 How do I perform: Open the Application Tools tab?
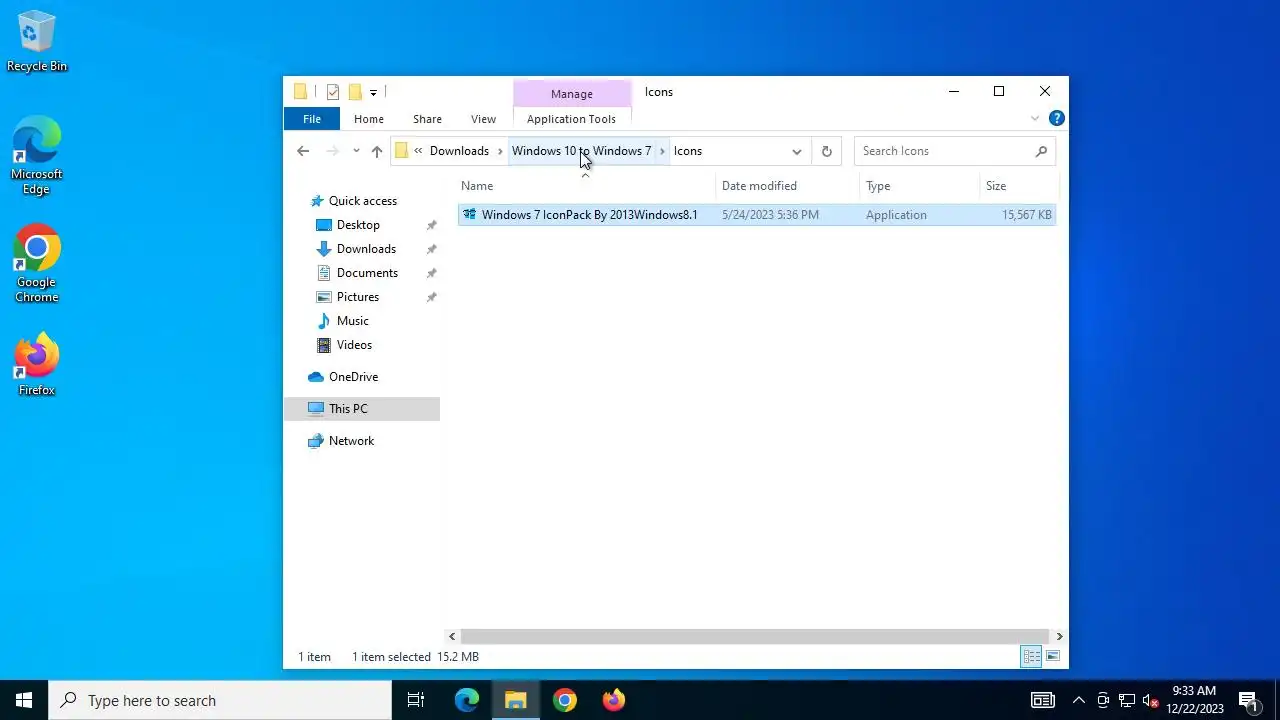coord(571,119)
